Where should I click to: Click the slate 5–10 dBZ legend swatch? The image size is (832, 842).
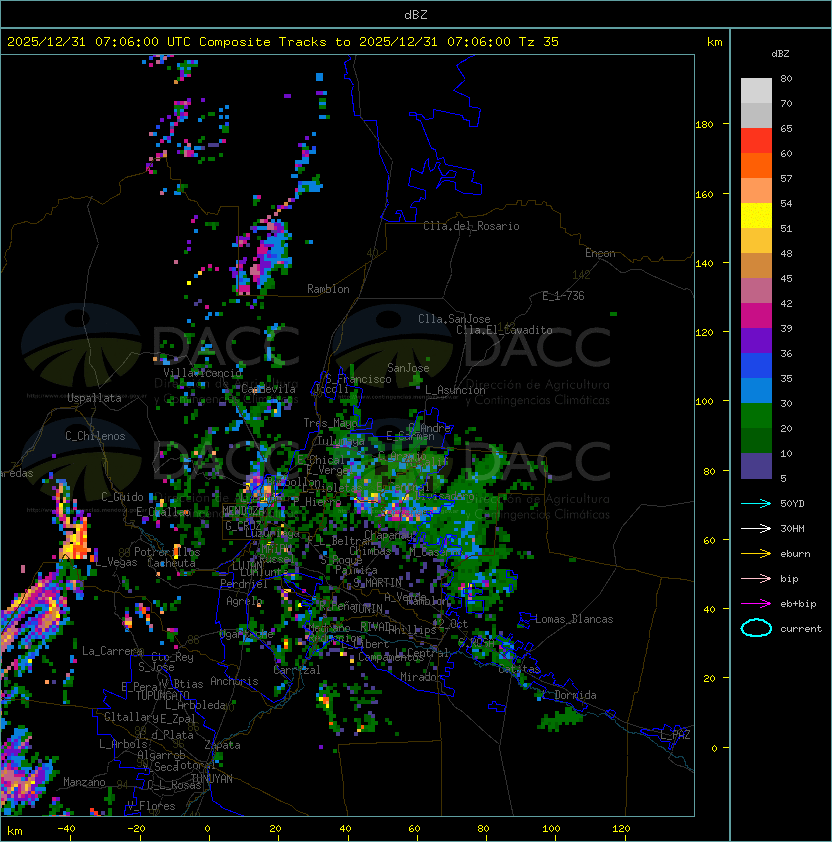[x=756, y=466]
